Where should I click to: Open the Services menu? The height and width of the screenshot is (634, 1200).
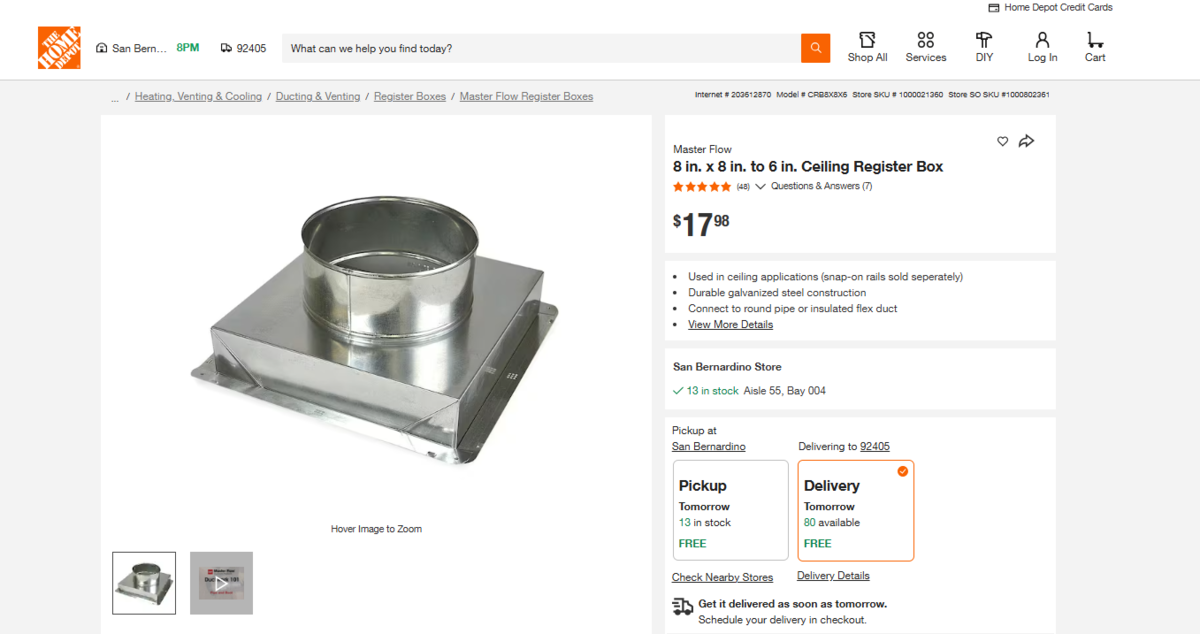click(x=926, y=47)
